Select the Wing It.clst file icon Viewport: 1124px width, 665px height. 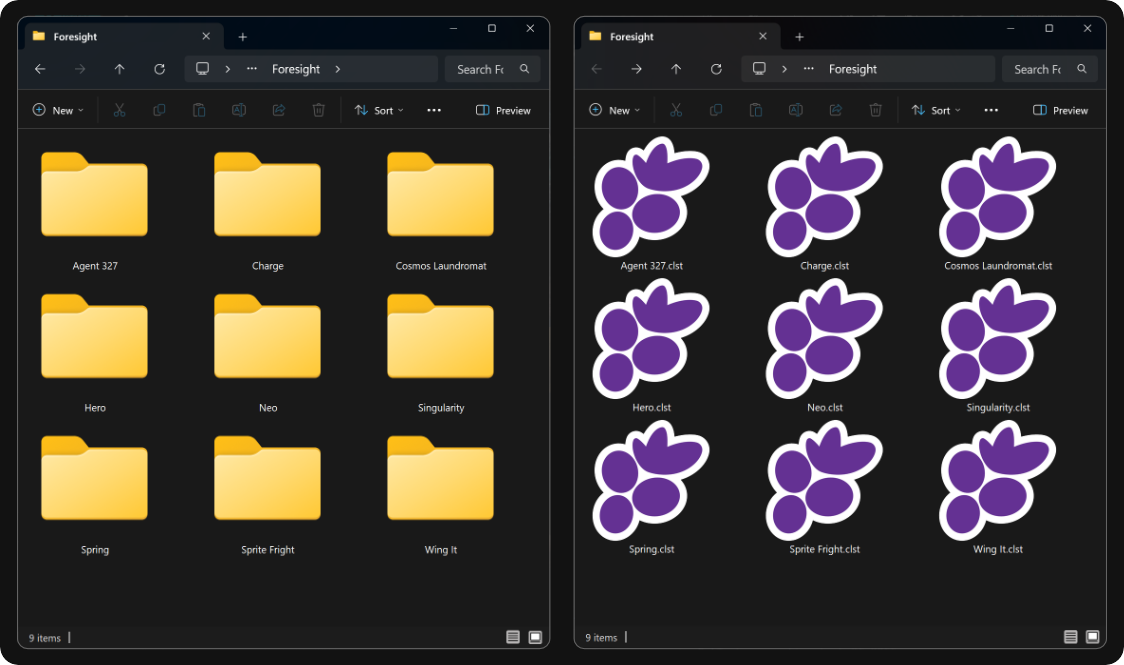click(998, 481)
